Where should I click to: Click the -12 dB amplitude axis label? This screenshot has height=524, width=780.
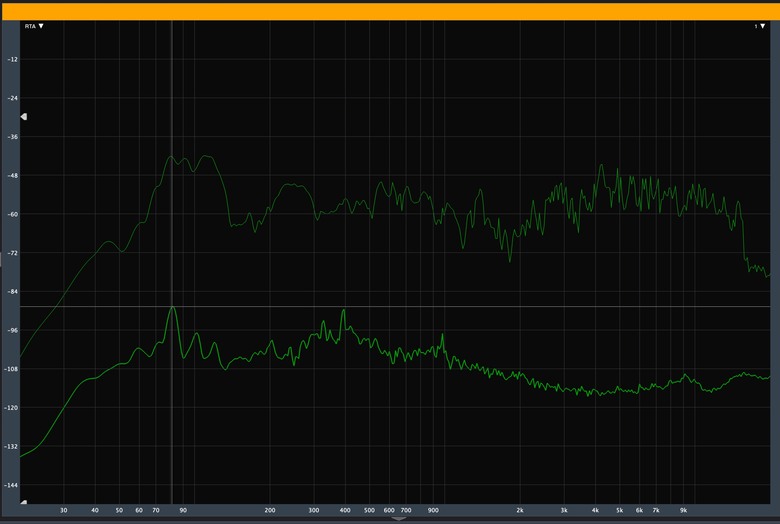click(12, 59)
